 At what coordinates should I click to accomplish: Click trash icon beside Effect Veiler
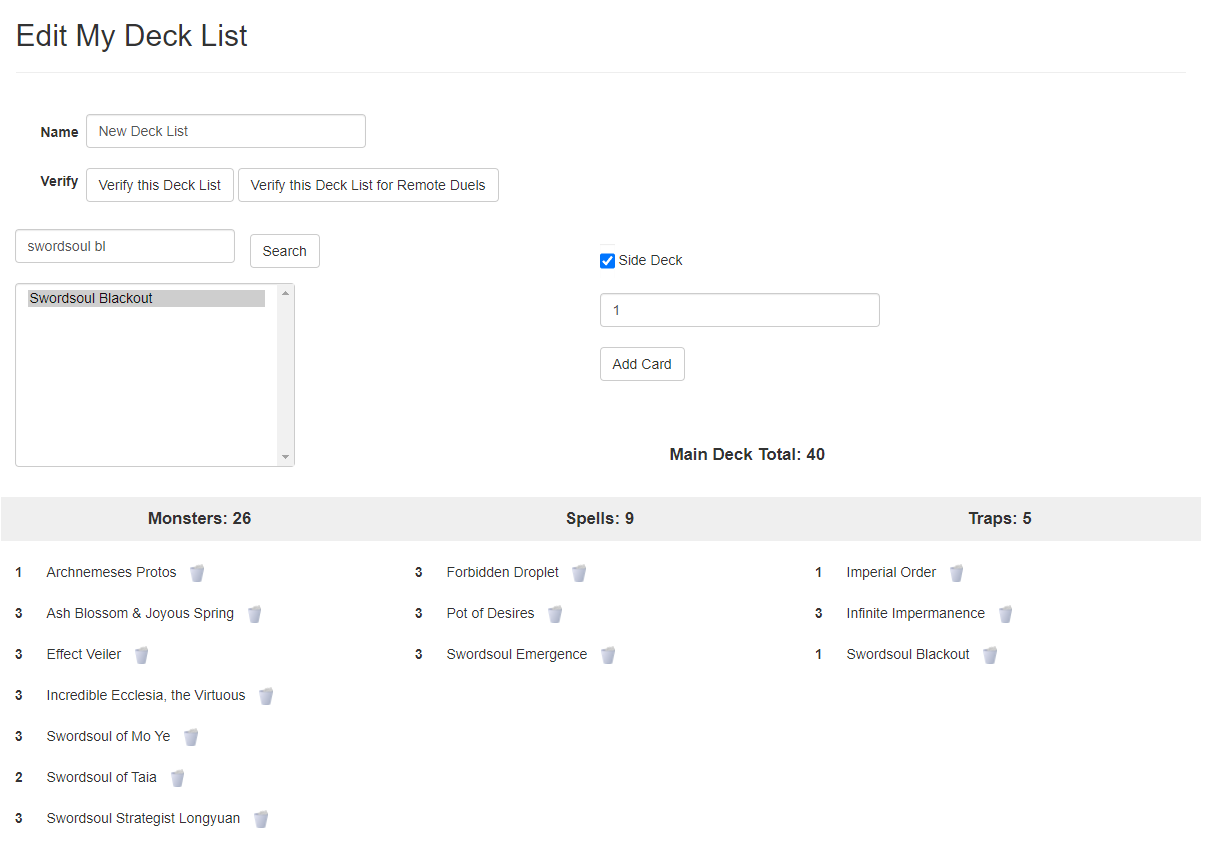142,655
